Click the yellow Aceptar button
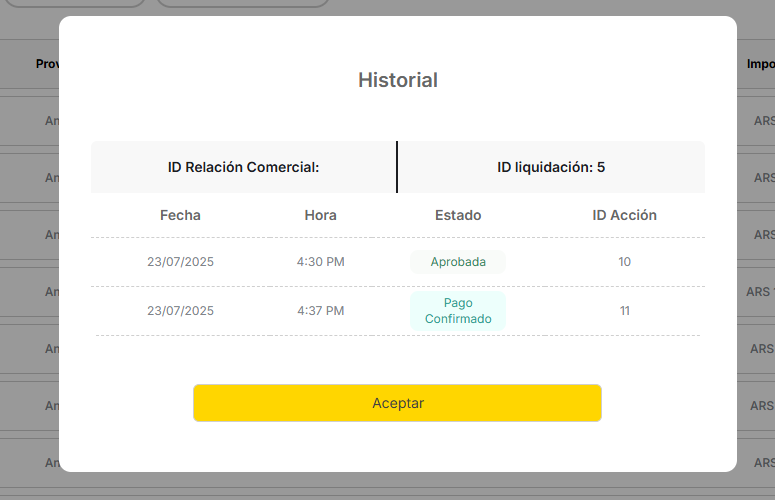 [397, 403]
